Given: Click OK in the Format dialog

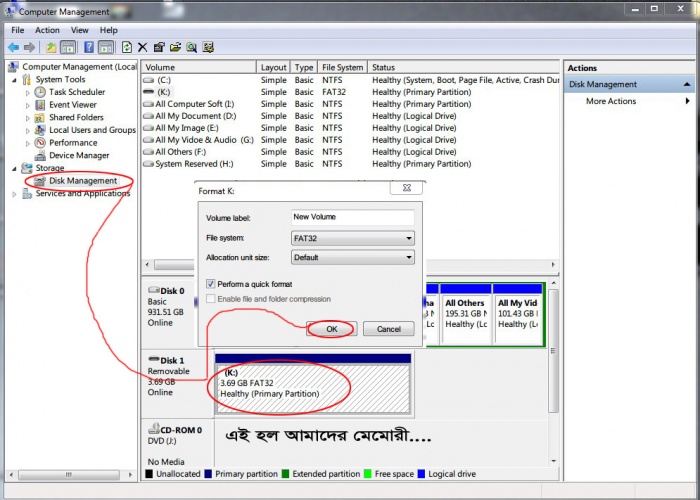Looking at the screenshot, I should tap(331, 329).
